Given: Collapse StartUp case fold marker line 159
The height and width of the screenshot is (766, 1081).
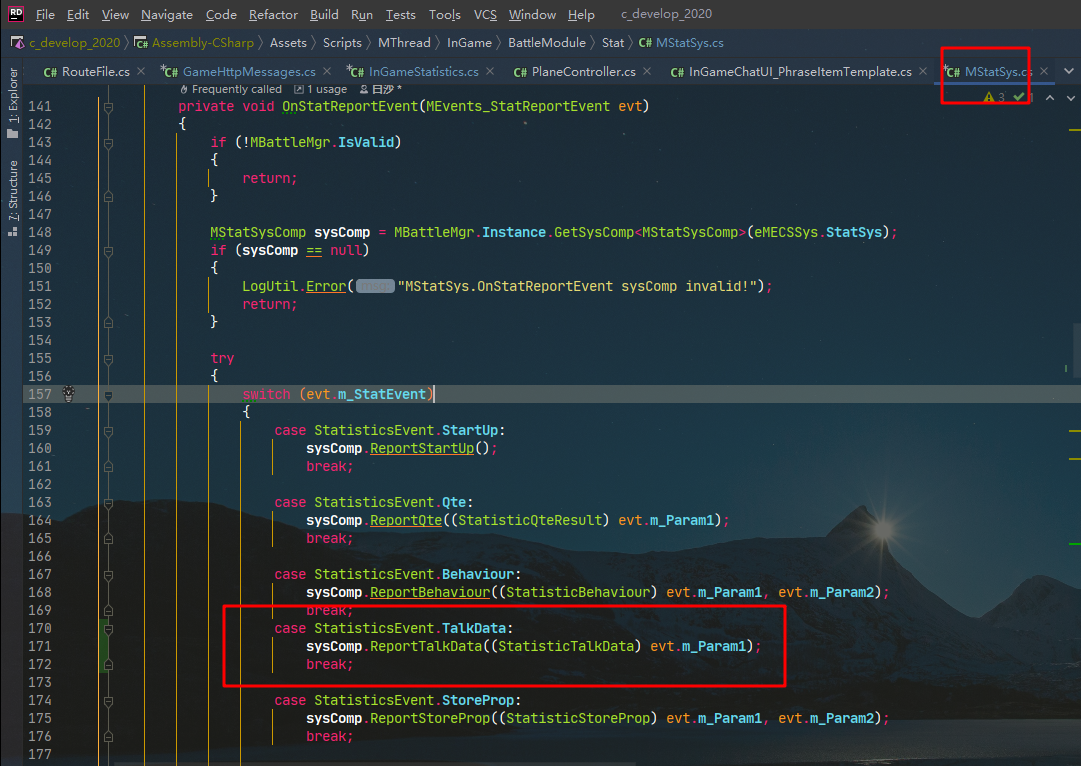Looking at the screenshot, I should tap(108, 431).
